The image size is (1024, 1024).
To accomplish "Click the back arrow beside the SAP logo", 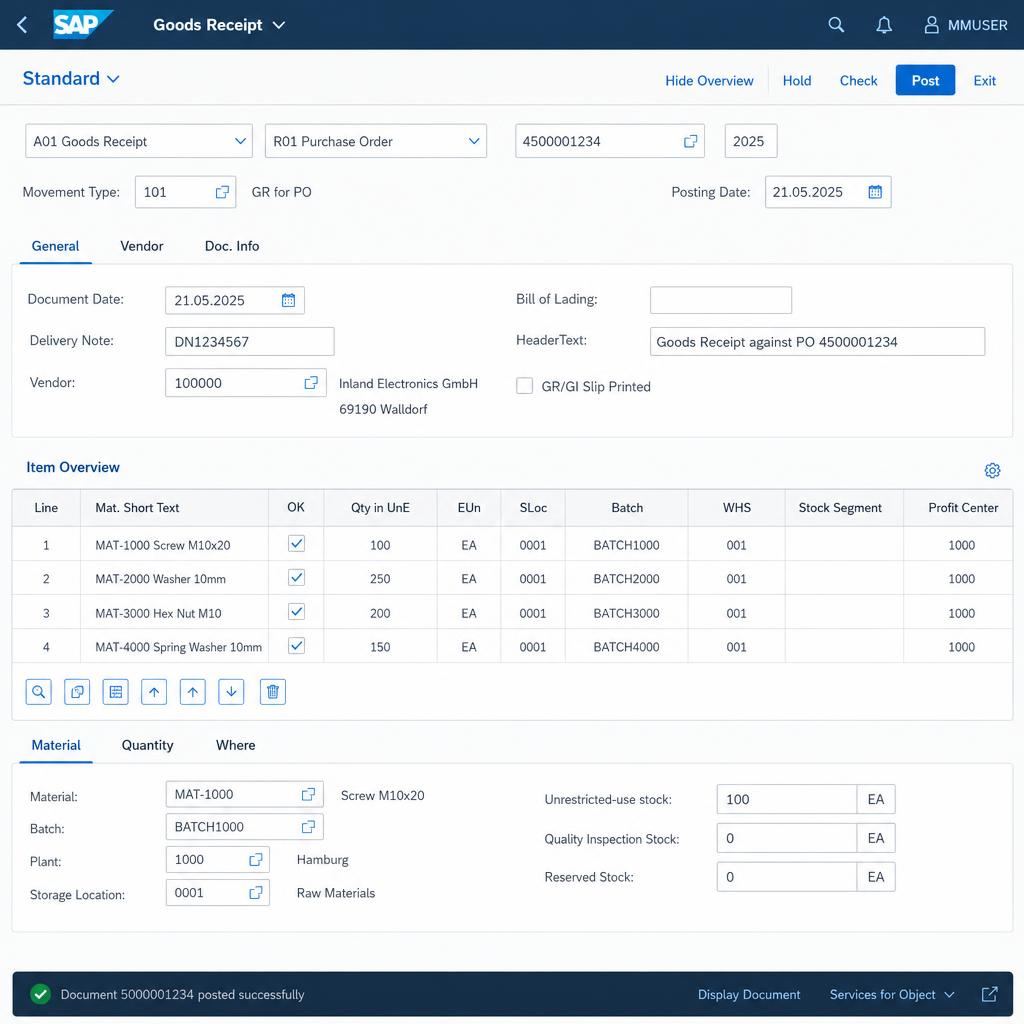I will coord(22,25).
